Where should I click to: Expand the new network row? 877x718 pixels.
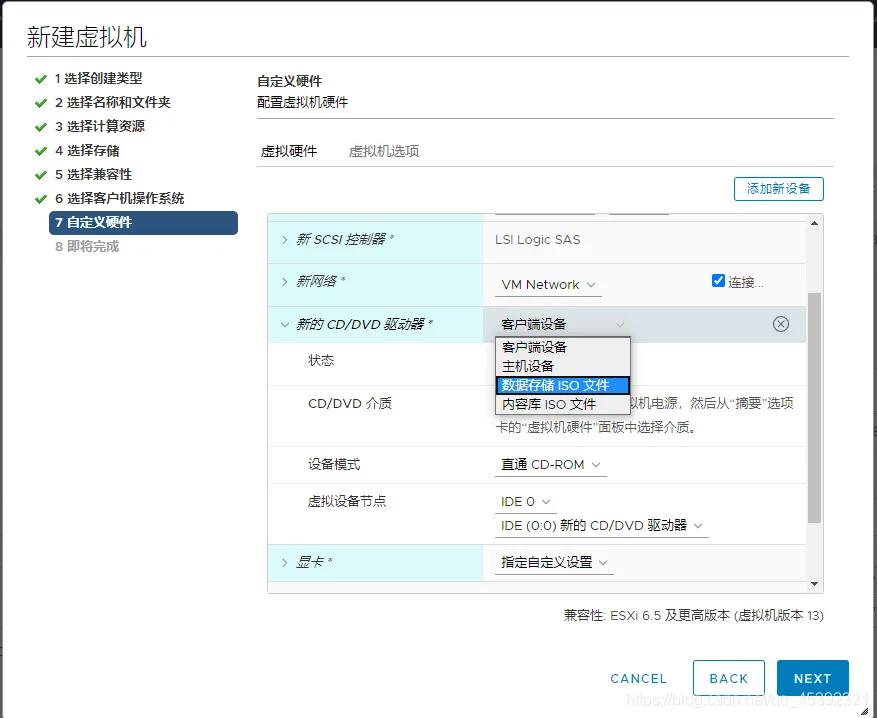click(x=285, y=282)
